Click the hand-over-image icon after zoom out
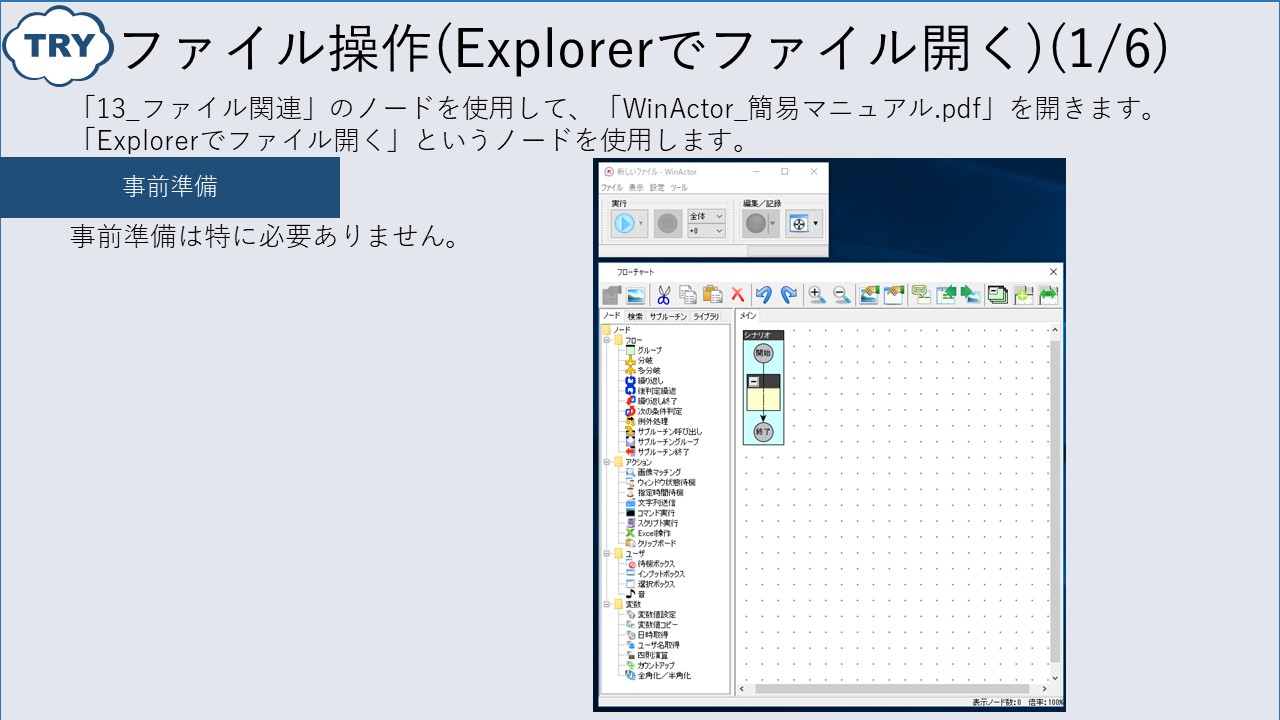Image resolution: width=1280 pixels, height=720 pixels. pos(869,294)
